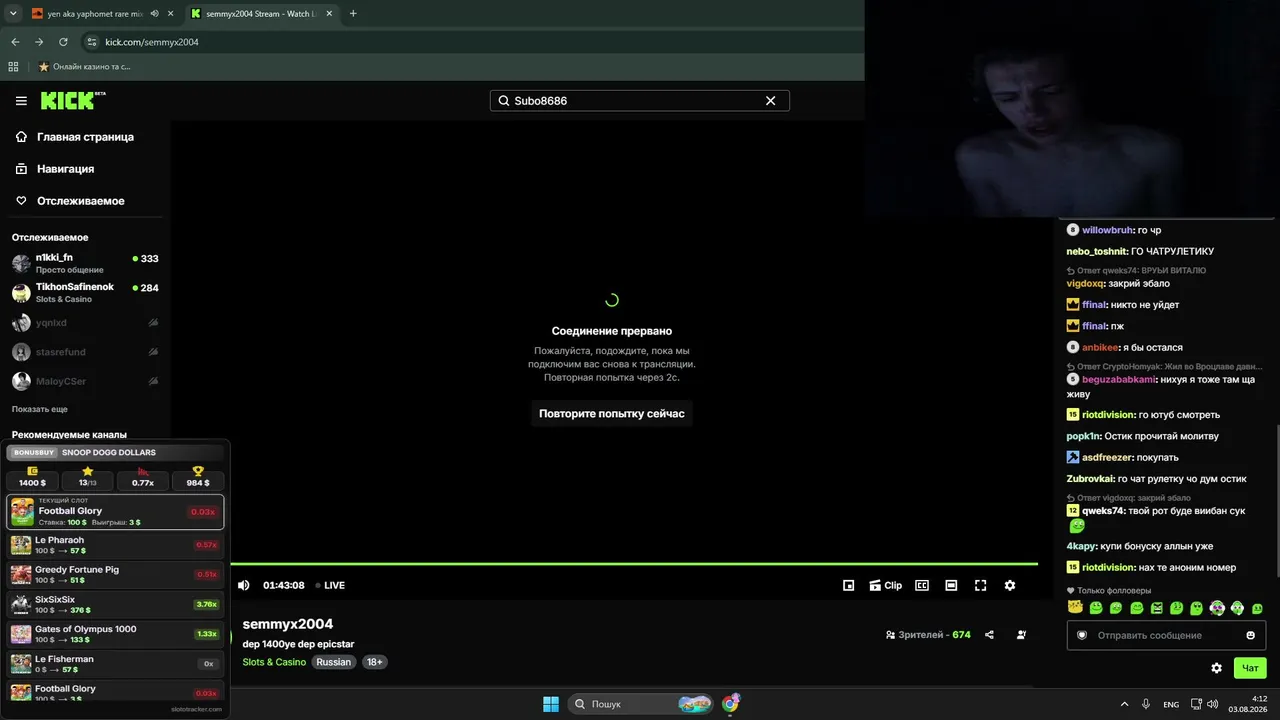
Task: Open the Windows Start menu
Action: [551, 704]
